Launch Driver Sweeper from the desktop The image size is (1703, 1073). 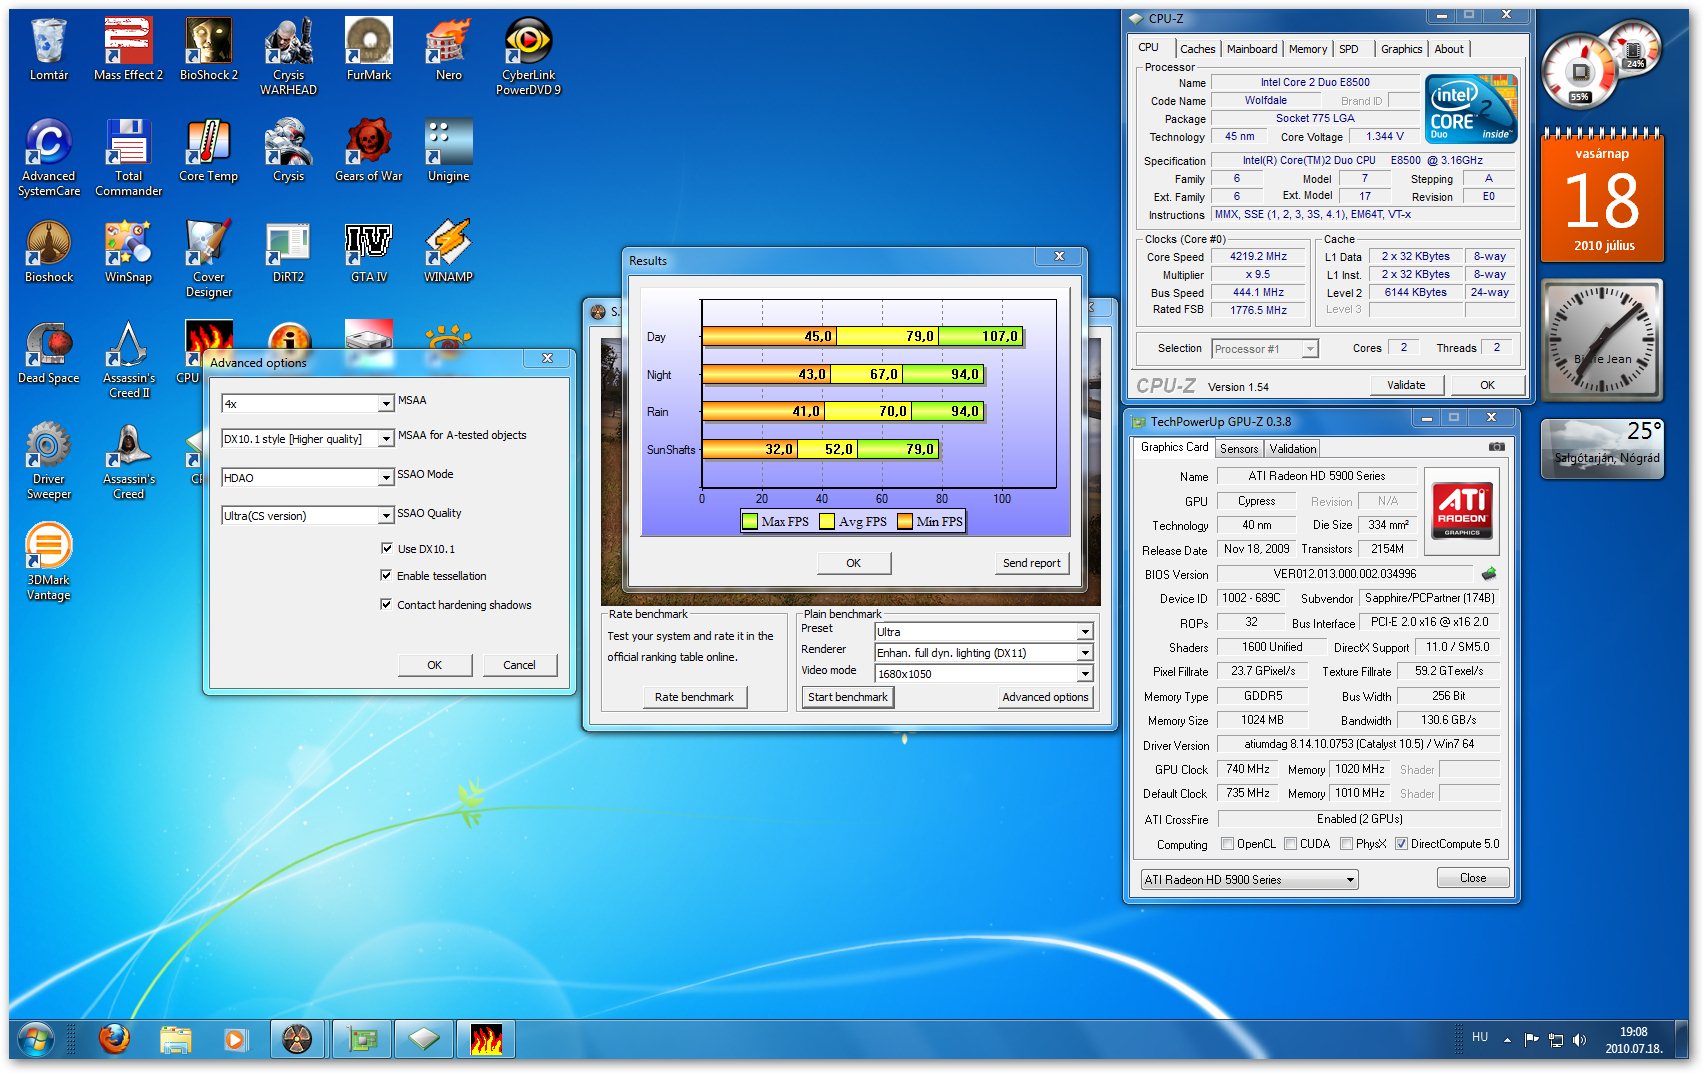48,461
